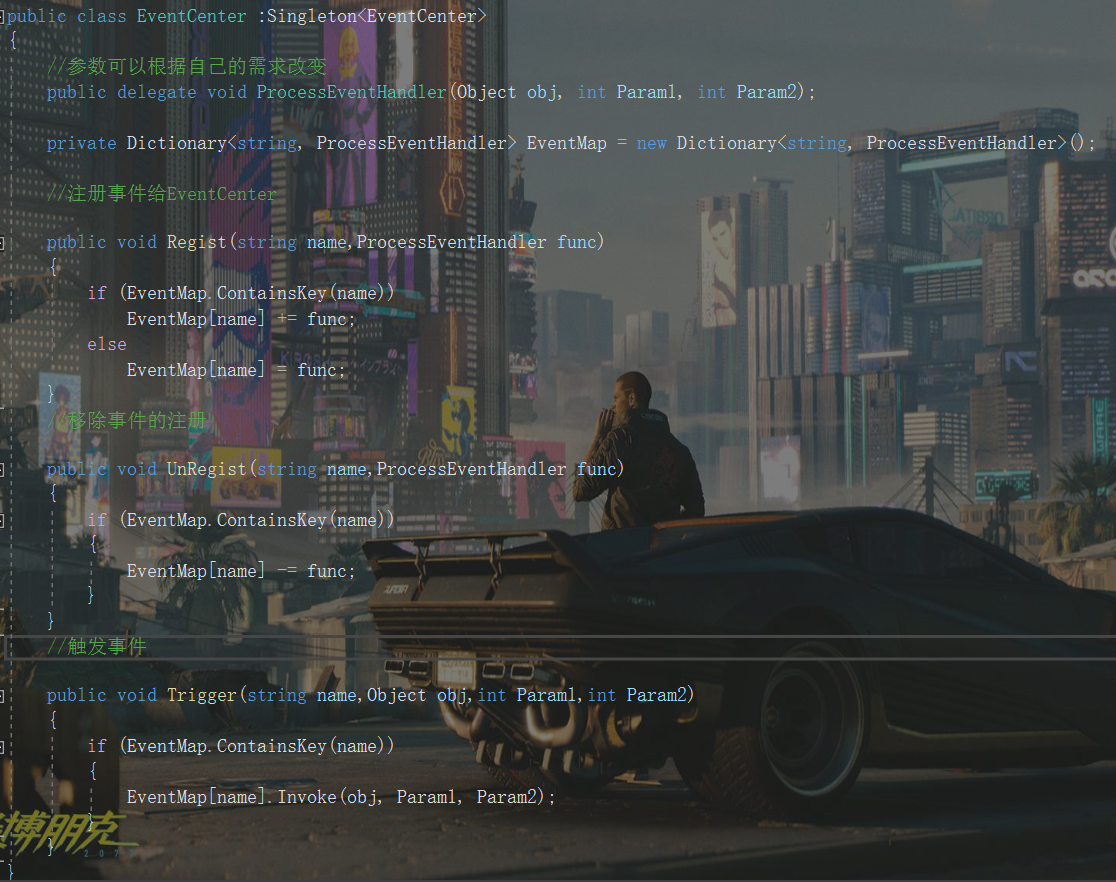
Task: Click the EventCenter class name after 'class'
Action: (191, 16)
